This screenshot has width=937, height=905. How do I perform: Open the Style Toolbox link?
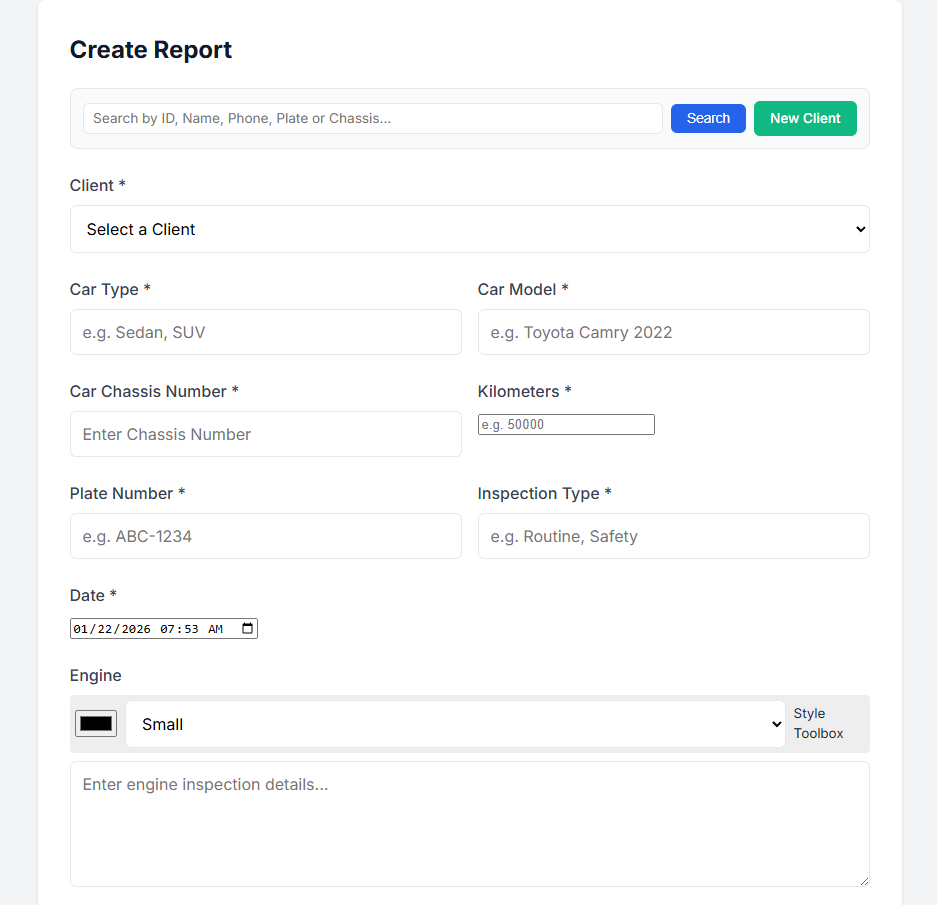coord(818,723)
